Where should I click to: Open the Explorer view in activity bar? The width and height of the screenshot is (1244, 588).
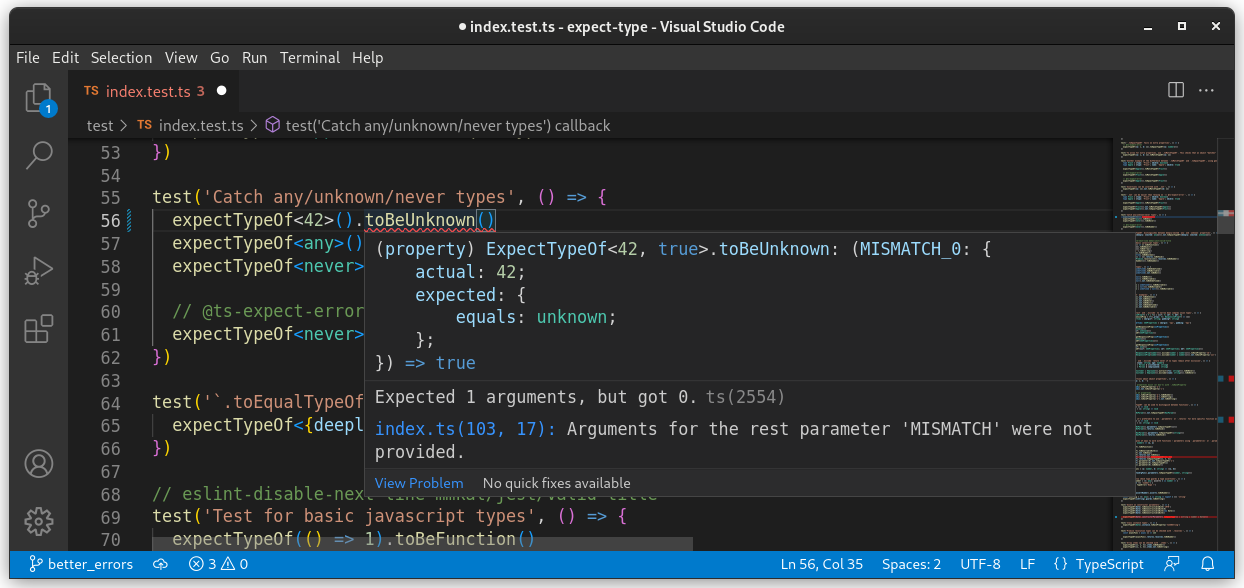pyautogui.click(x=39, y=99)
